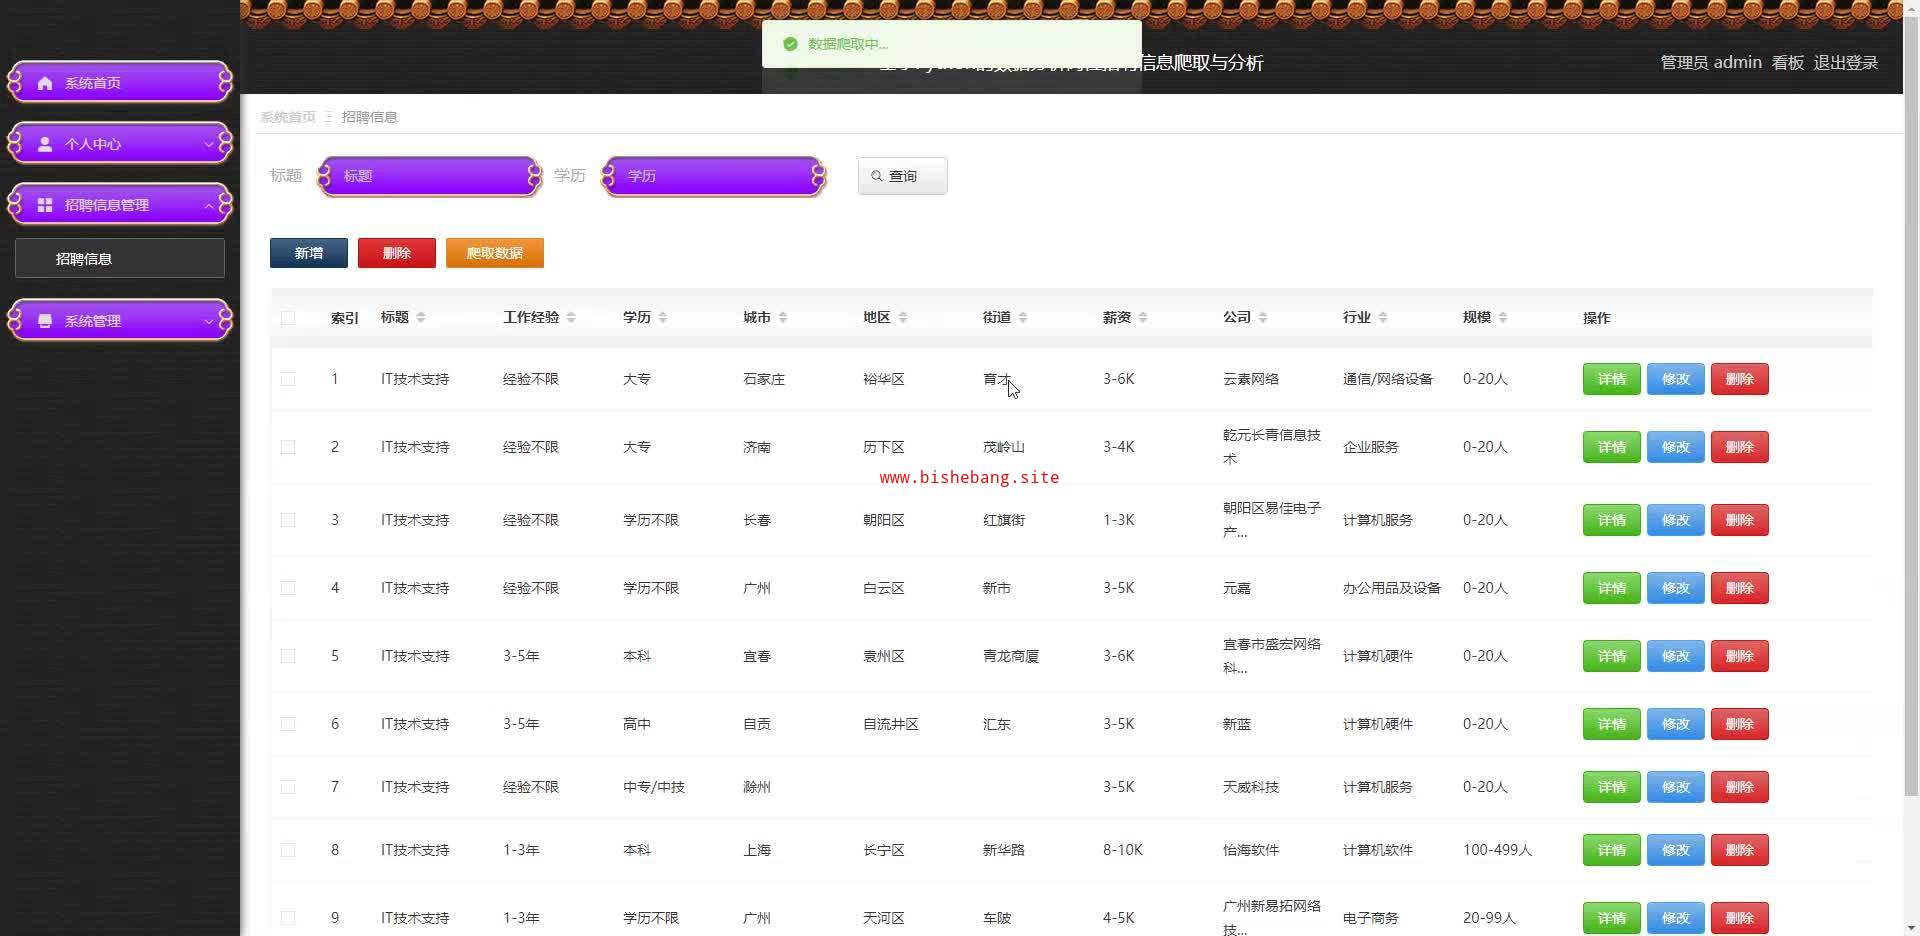This screenshot has width=1920, height=936.
Task: Toggle the select-all checkbox in table header
Action: pyautogui.click(x=288, y=318)
